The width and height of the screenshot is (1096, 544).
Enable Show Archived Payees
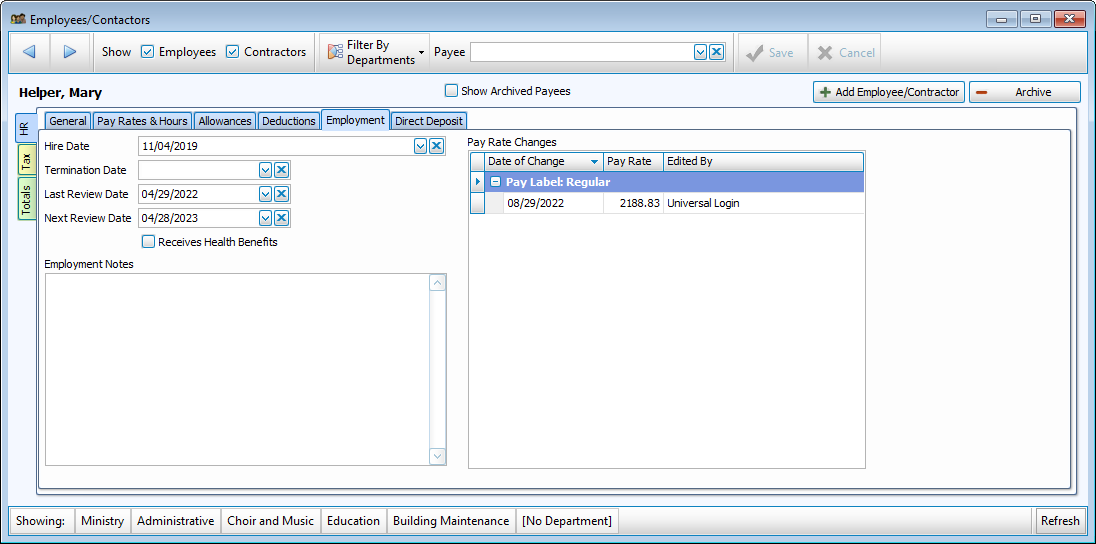click(x=451, y=91)
